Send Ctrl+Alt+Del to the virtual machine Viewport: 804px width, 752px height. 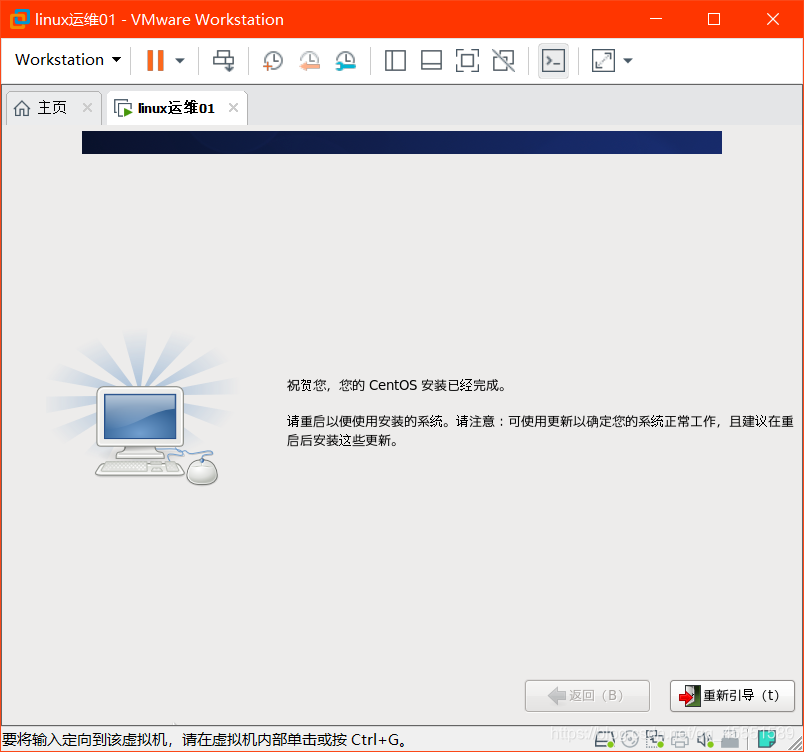pyautogui.click(x=224, y=60)
